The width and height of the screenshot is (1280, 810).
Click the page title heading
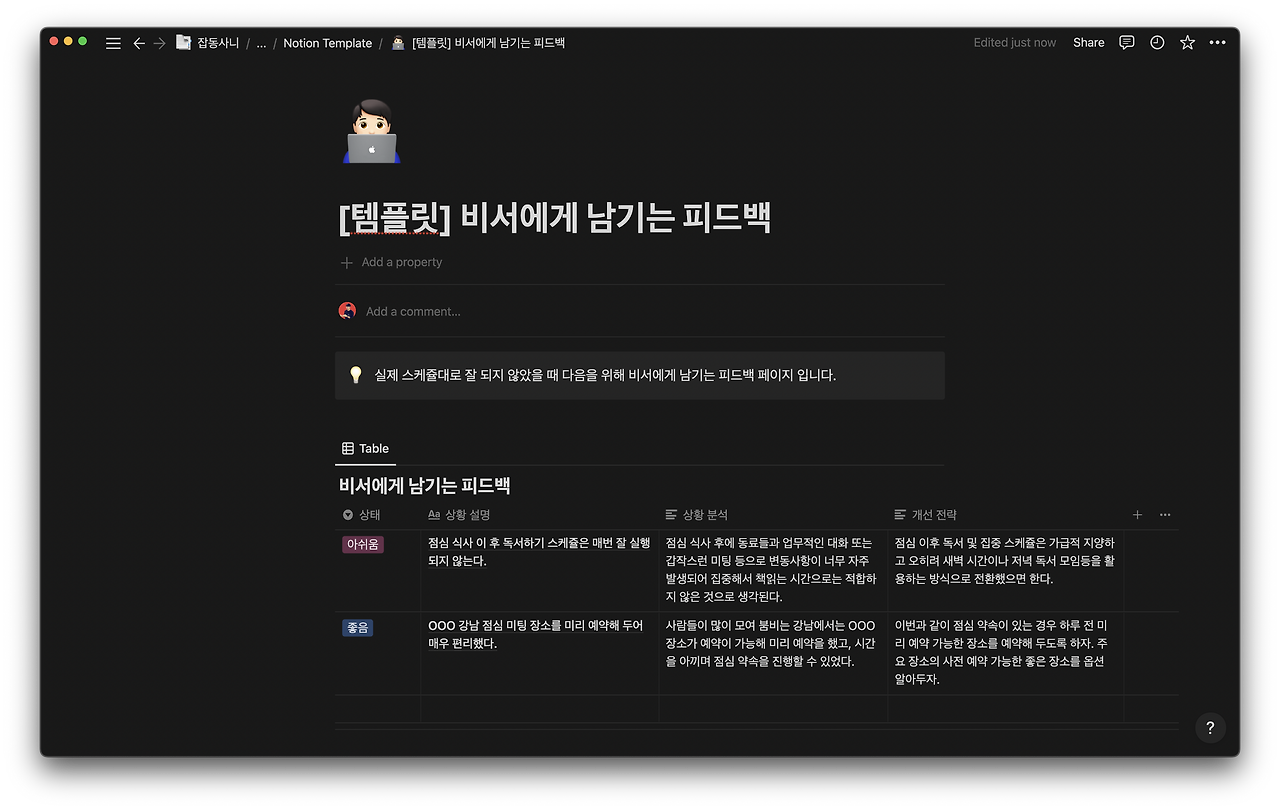(555, 217)
